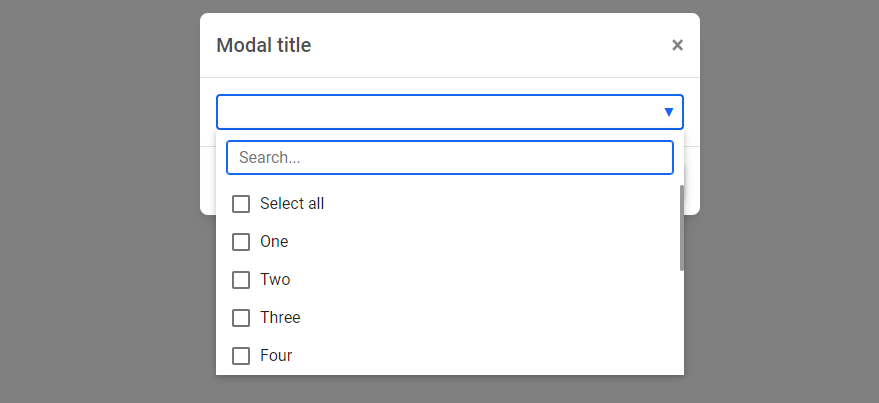Collapse the open select box field

click(450, 112)
